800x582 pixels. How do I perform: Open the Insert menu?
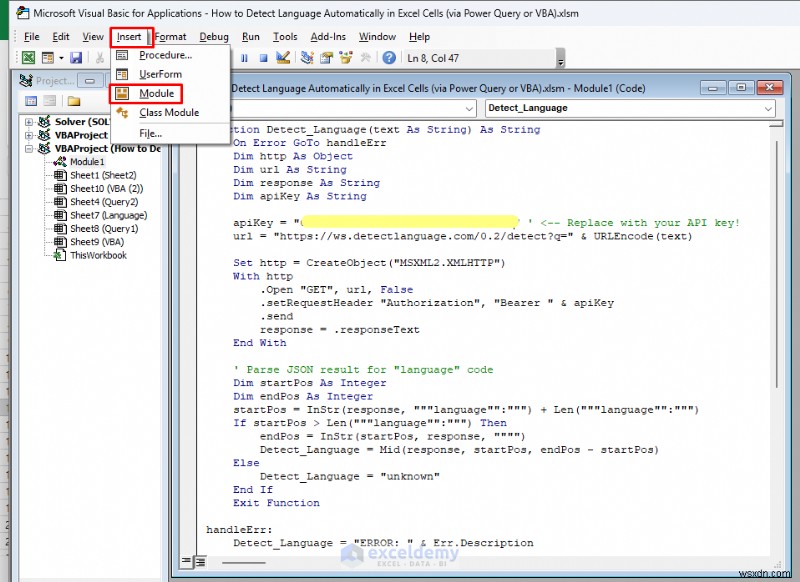click(x=129, y=37)
